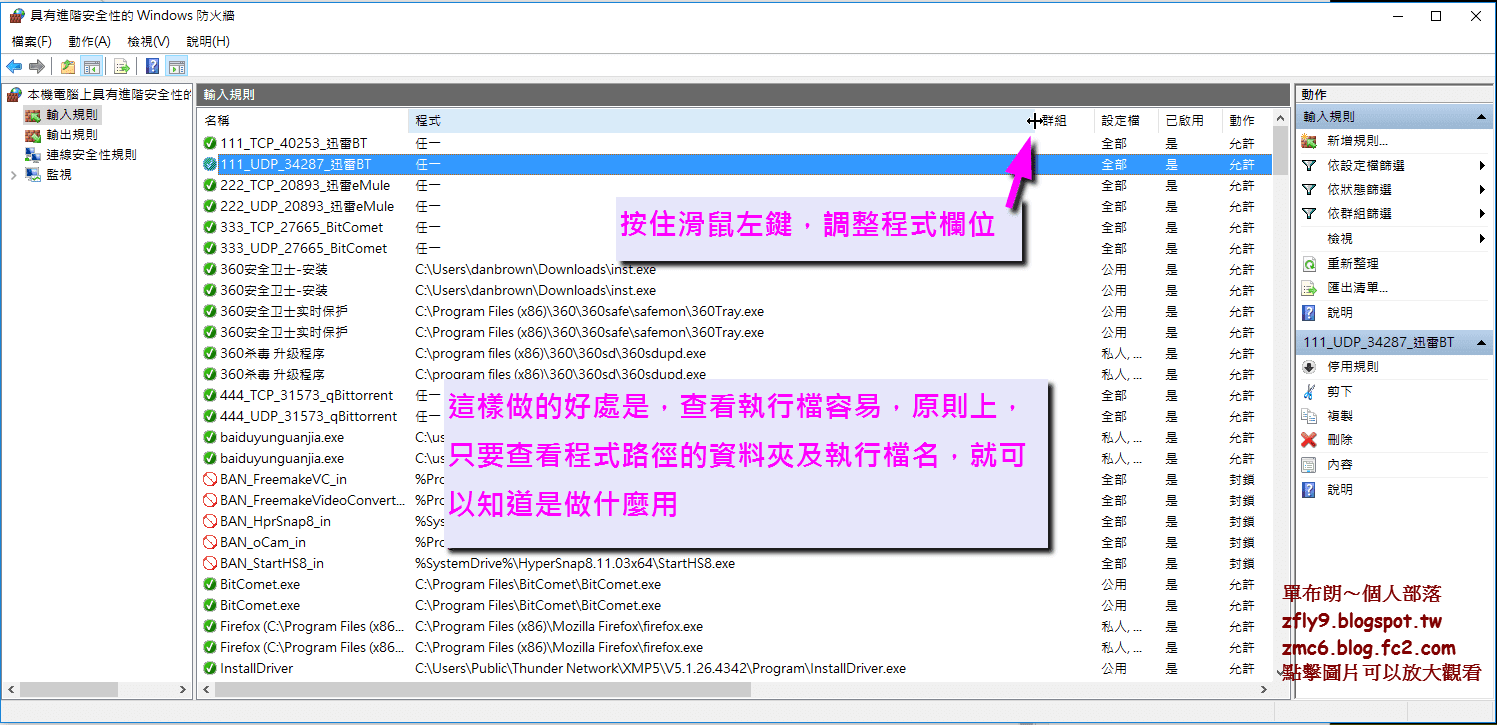The width and height of the screenshot is (1497, 725).
Task: Click the gray forward arrow in toolbar
Action: pos(37,67)
